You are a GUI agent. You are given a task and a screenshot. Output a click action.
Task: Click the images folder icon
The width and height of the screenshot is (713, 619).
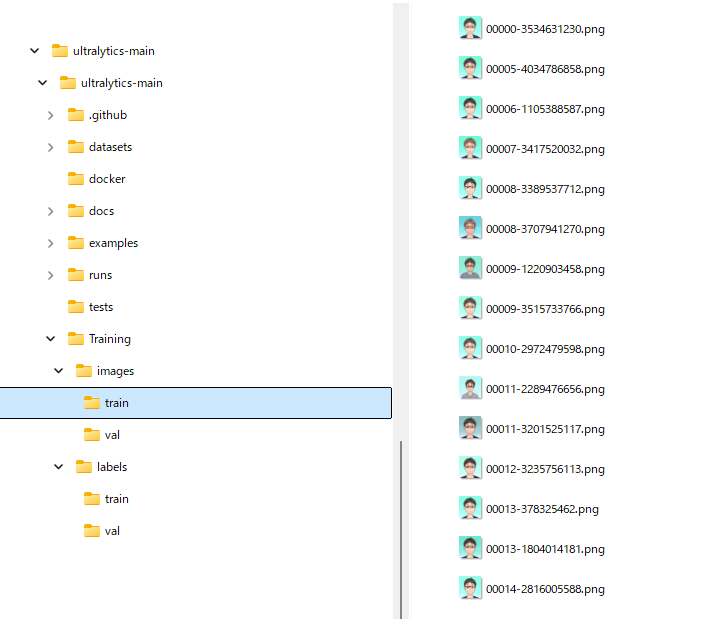(84, 371)
